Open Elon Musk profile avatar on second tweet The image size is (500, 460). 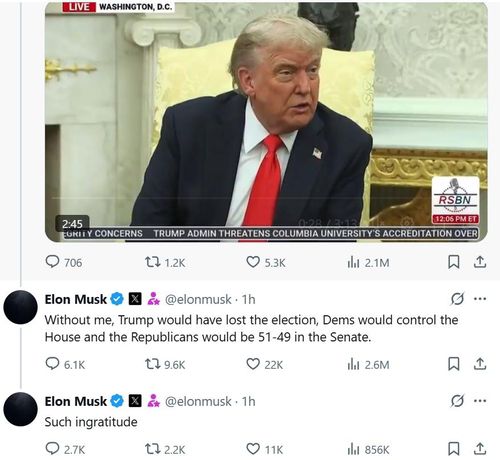[x=20, y=409]
